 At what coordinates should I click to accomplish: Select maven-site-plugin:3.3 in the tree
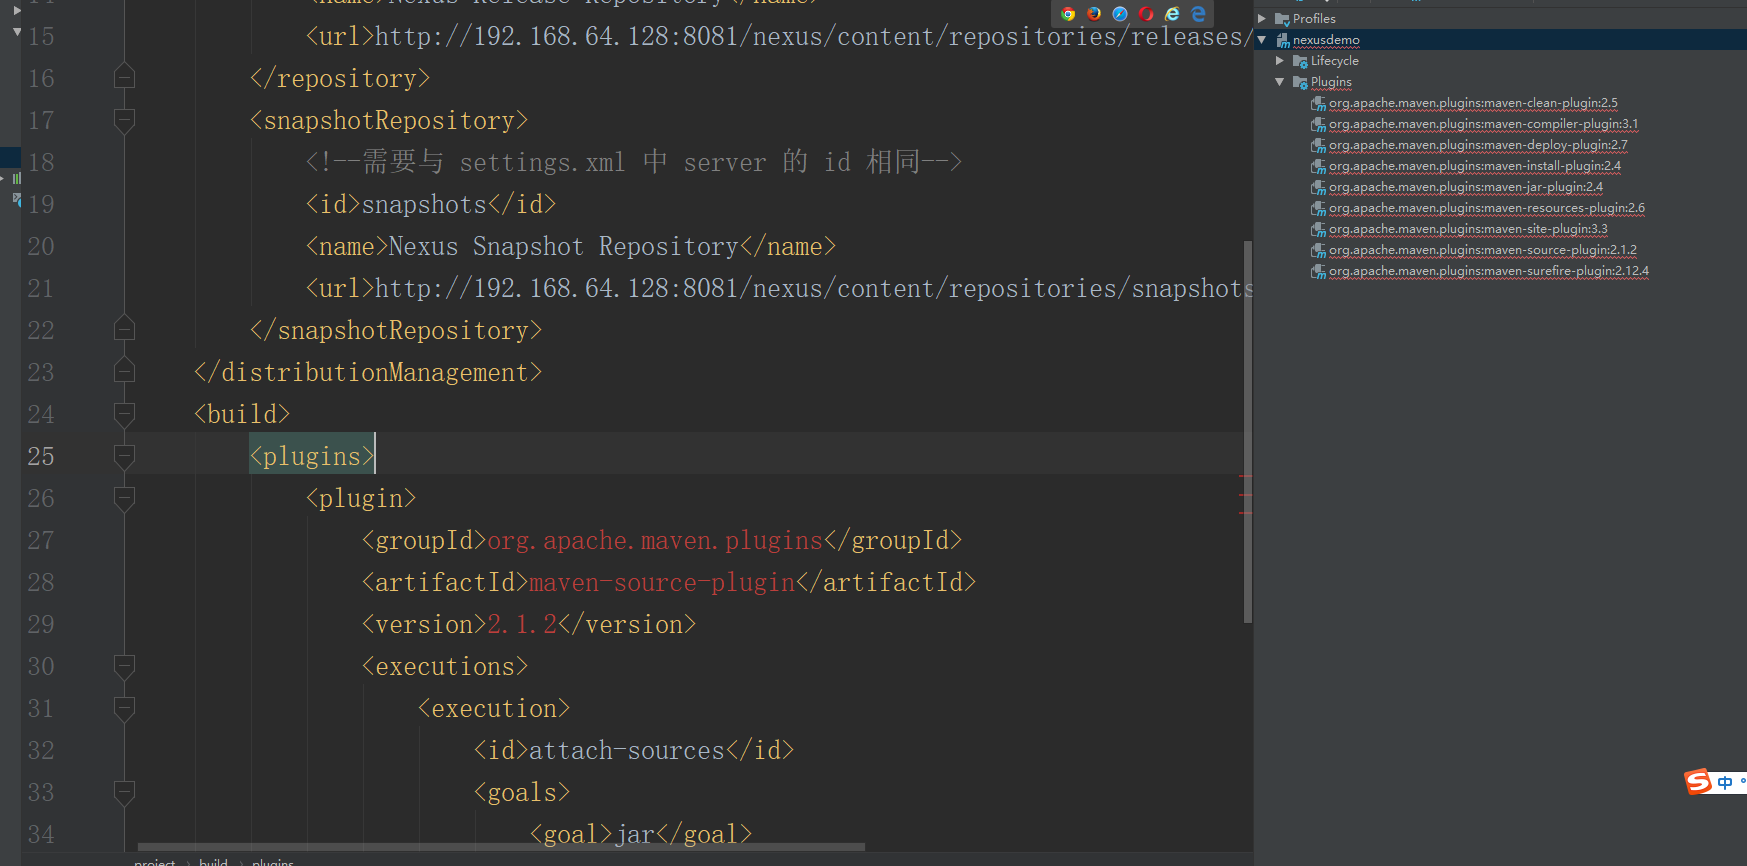(1468, 229)
